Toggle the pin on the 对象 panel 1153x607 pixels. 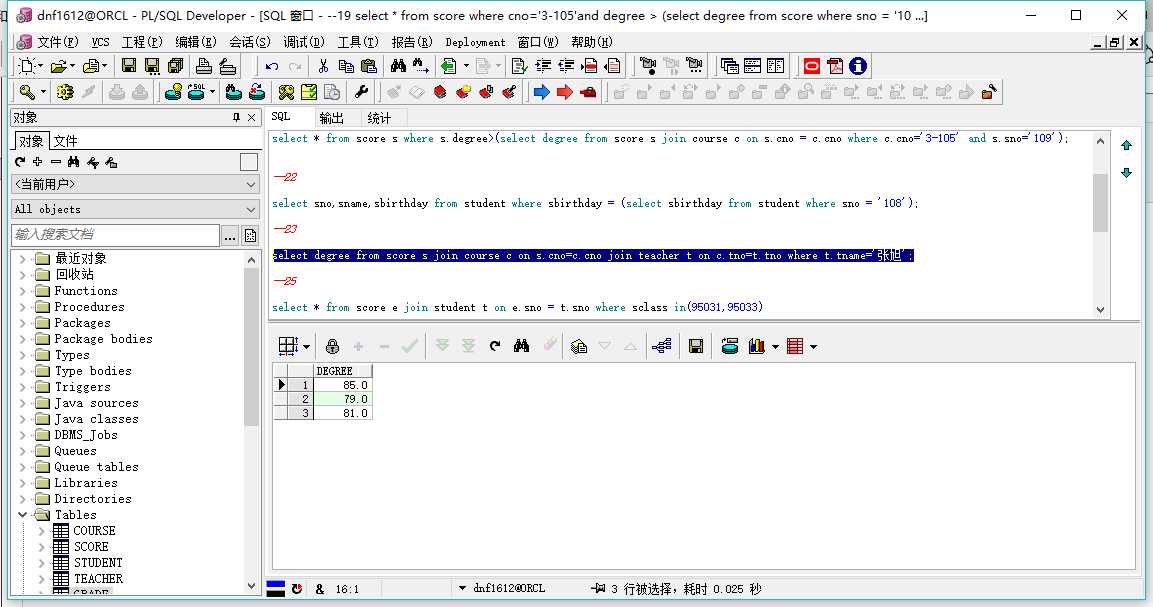point(236,118)
